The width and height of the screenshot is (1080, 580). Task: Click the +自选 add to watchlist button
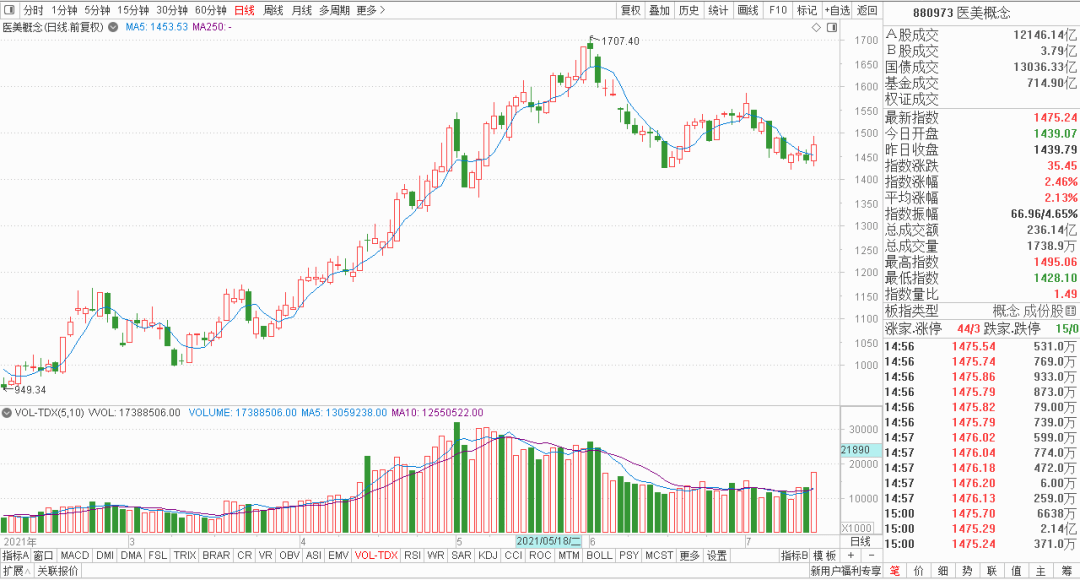pyautogui.click(x=837, y=10)
